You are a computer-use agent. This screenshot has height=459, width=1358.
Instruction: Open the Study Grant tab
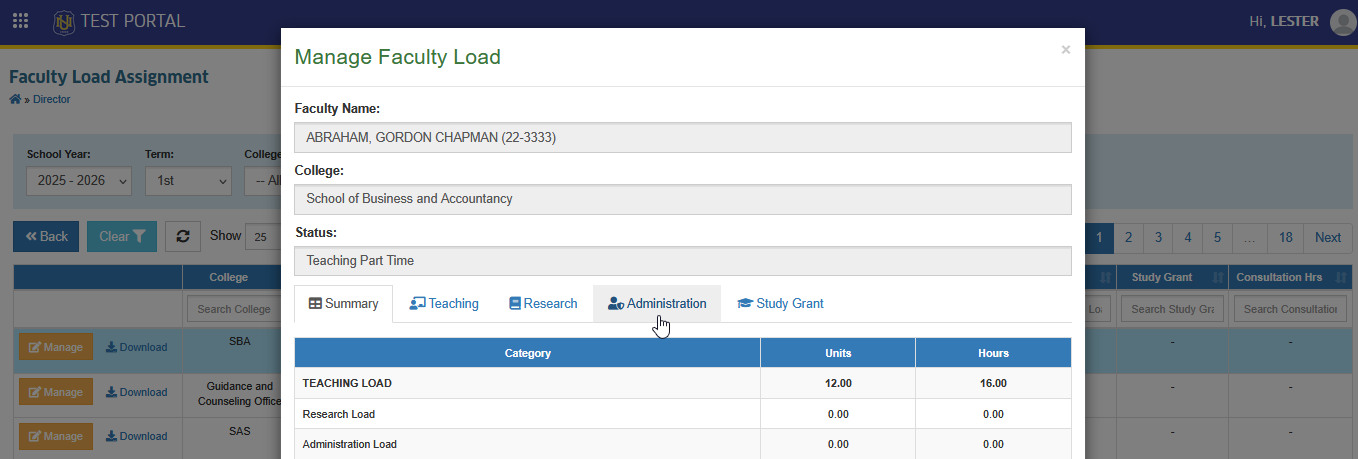pyautogui.click(x=780, y=304)
